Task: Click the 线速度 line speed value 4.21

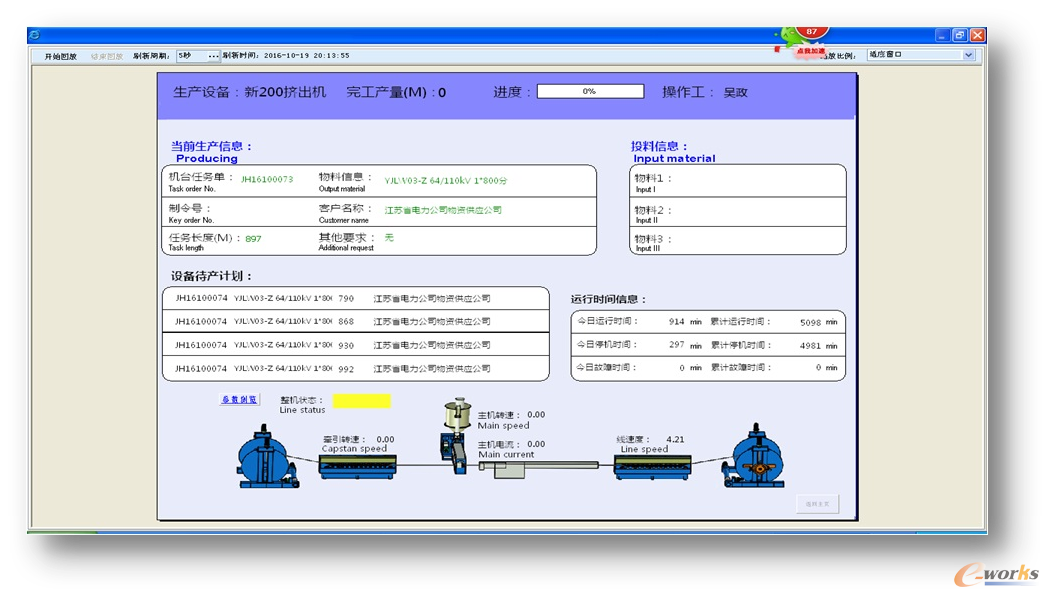Action: pos(675,440)
